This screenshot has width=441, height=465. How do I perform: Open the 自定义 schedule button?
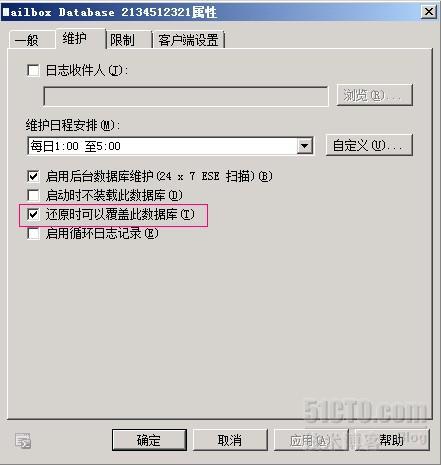click(x=369, y=145)
